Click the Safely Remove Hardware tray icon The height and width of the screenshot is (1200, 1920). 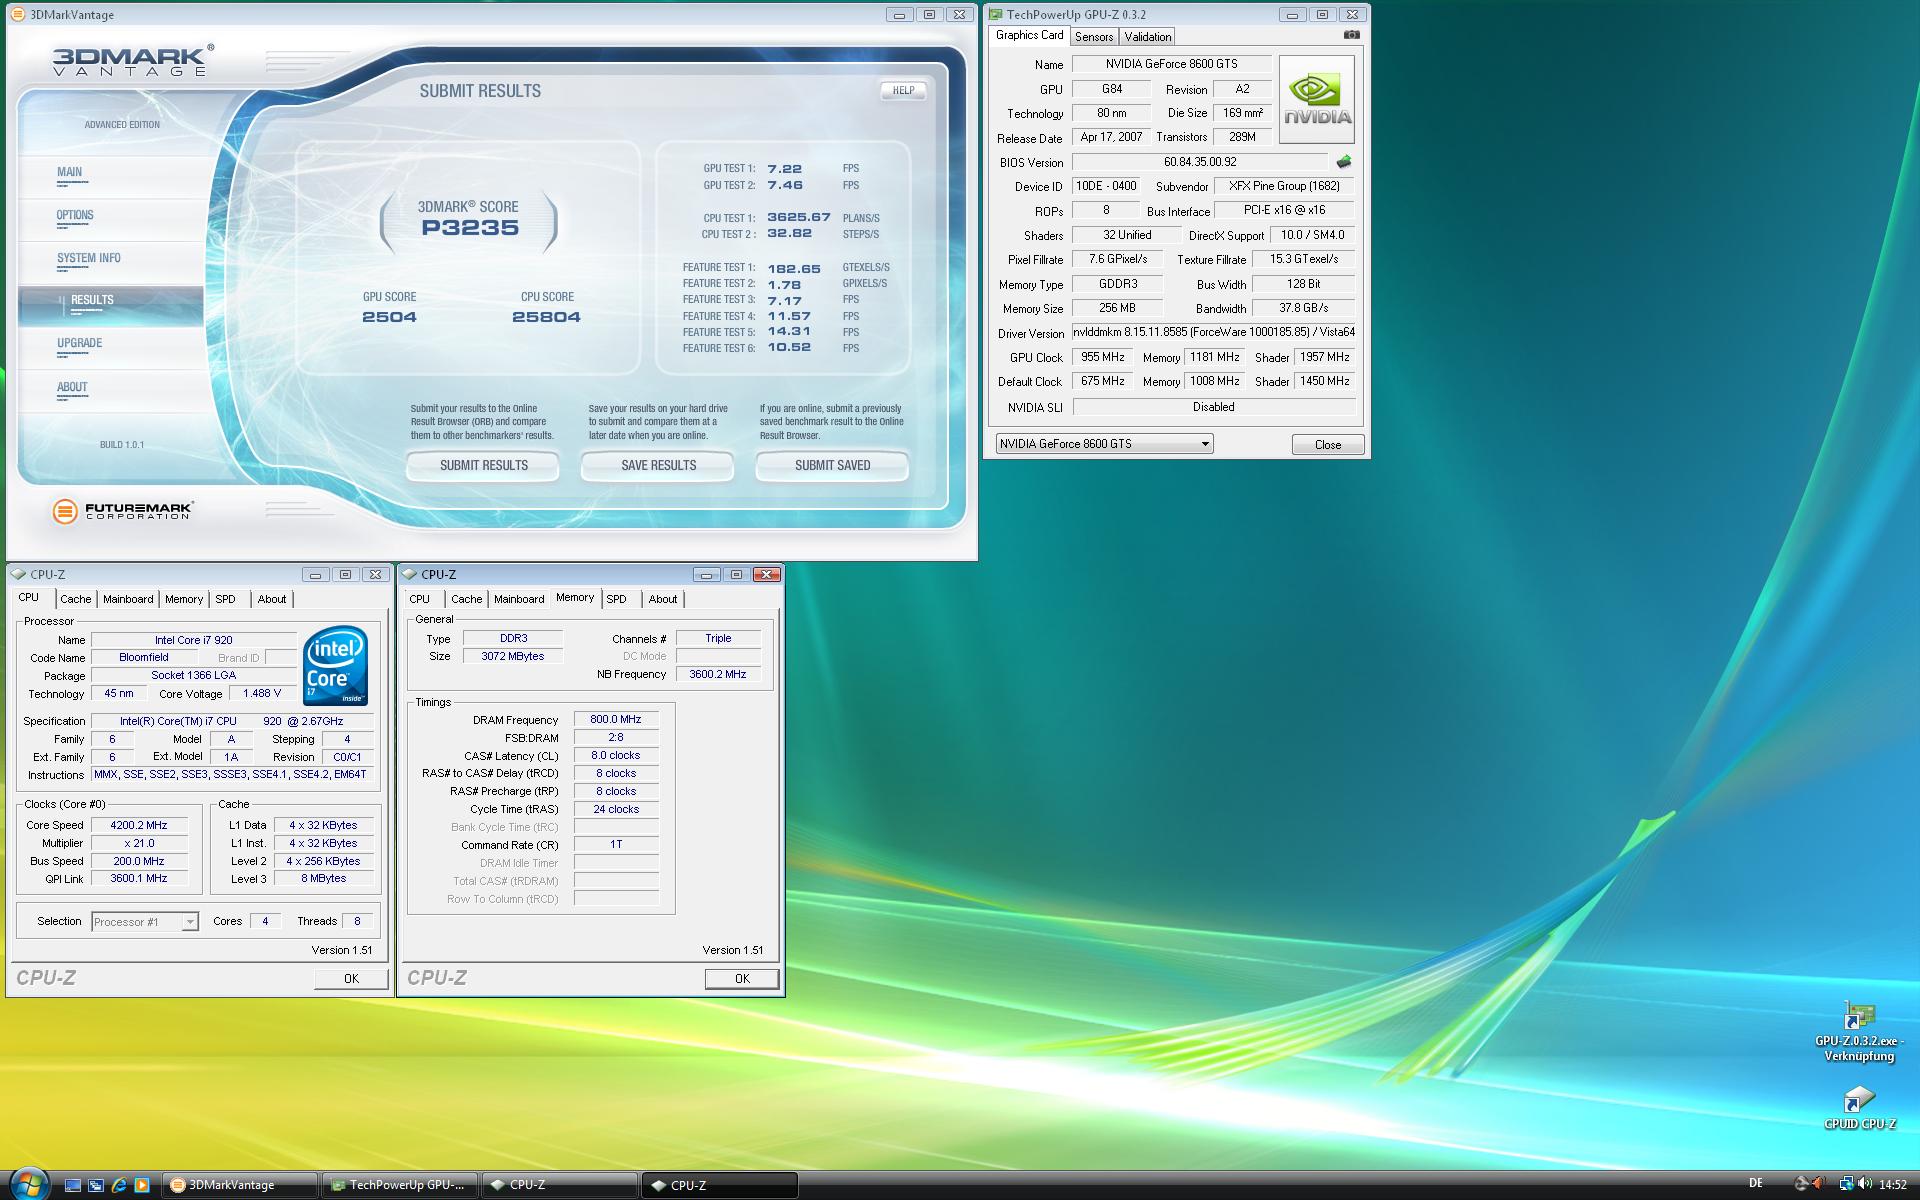coord(1801,1184)
